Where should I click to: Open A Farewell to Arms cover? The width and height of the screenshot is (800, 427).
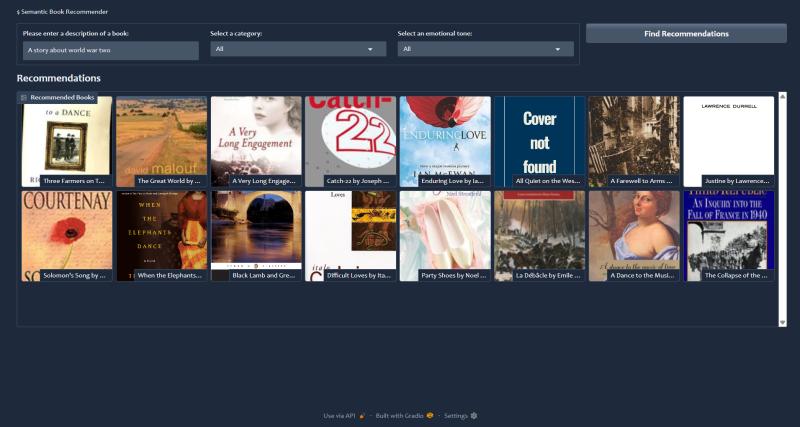634,141
